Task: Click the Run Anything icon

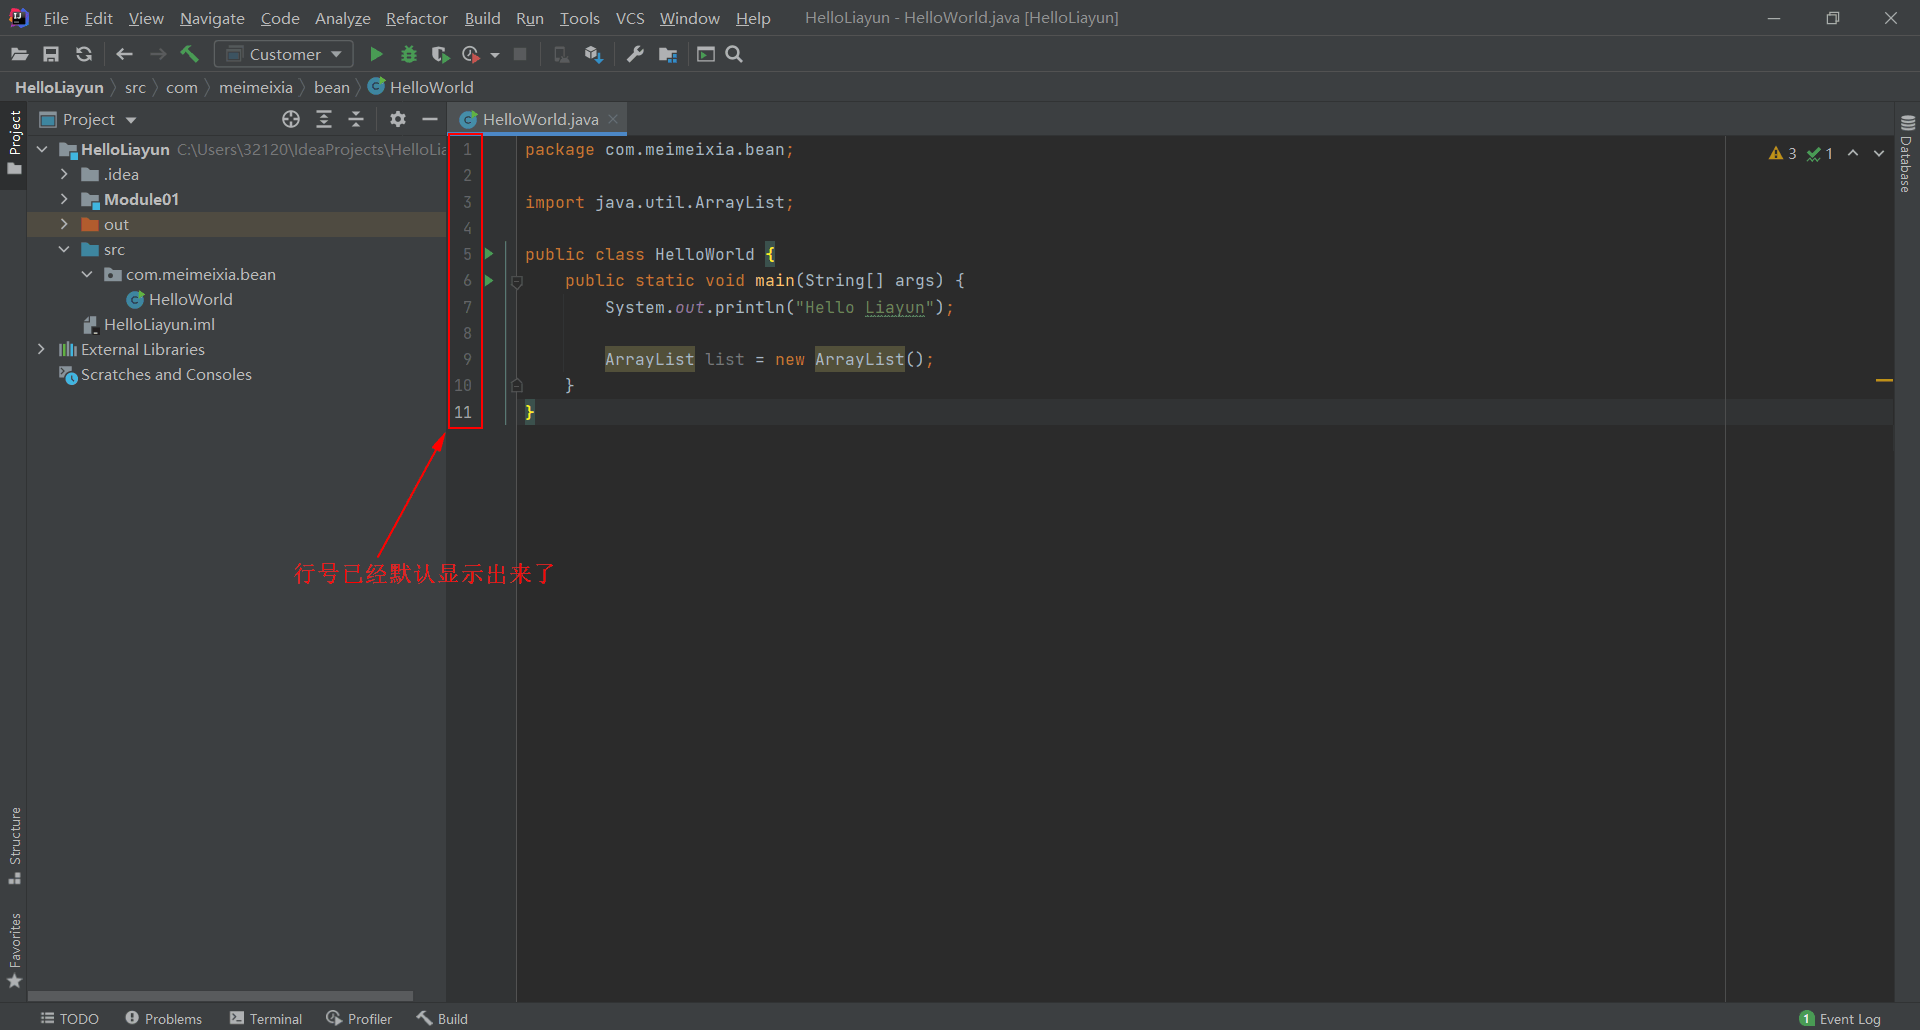Action: (x=706, y=54)
